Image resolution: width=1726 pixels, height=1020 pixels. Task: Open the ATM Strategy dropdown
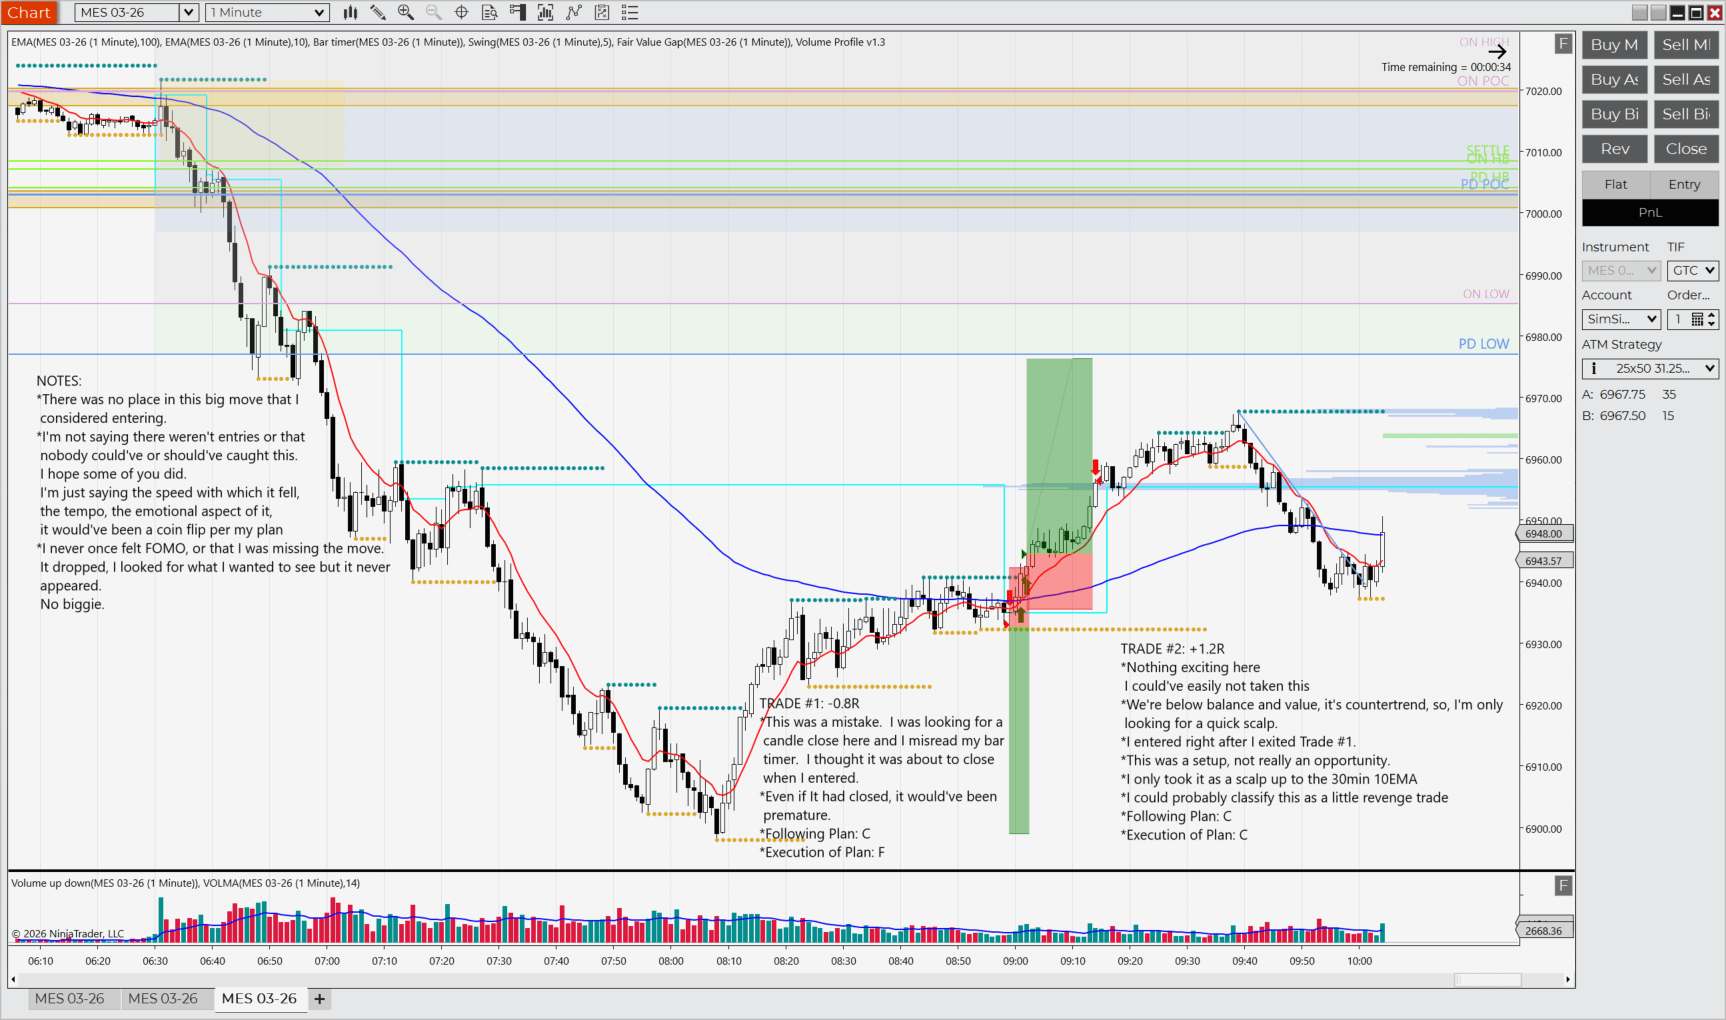pos(1709,368)
